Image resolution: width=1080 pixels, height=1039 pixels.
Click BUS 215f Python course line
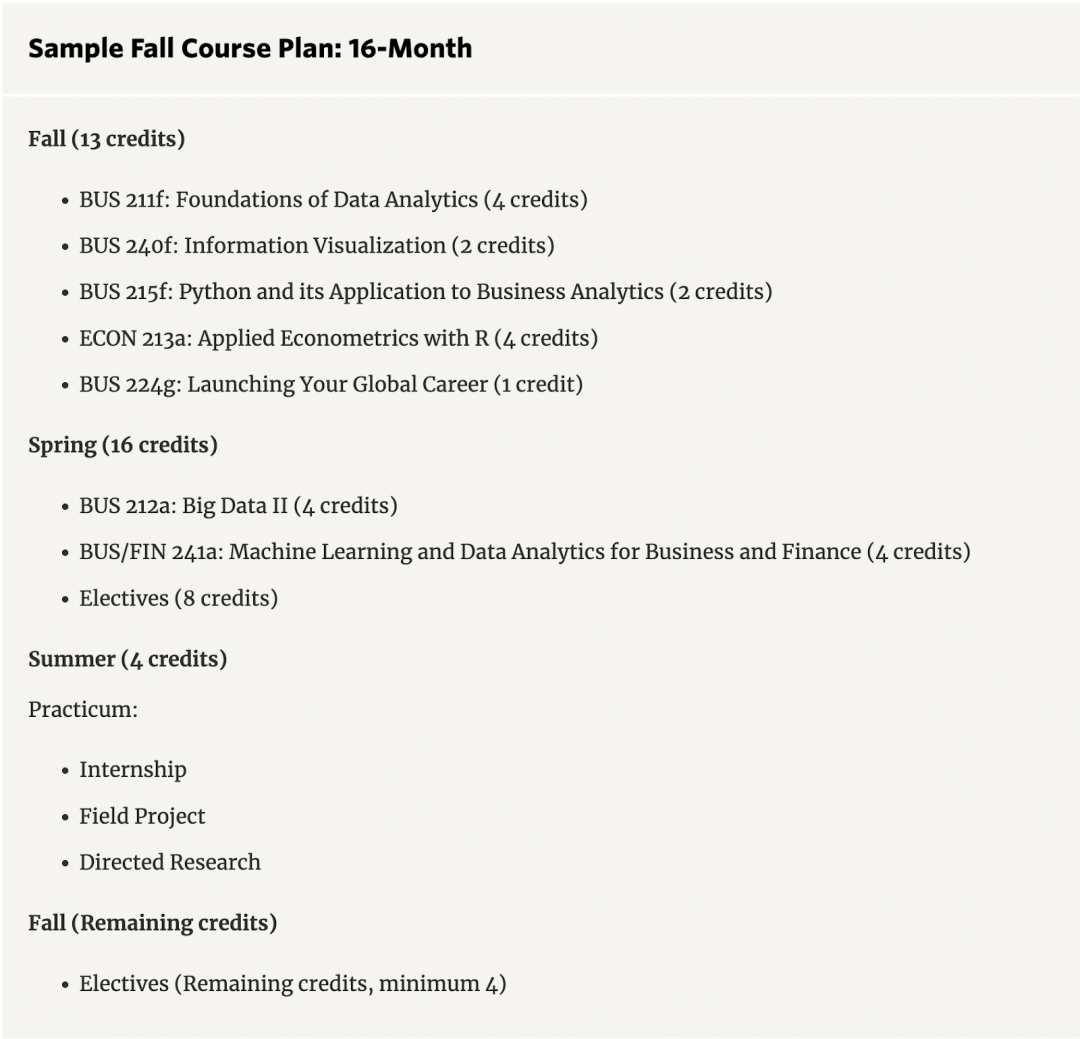pyautogui.click(x=425, y=292)
